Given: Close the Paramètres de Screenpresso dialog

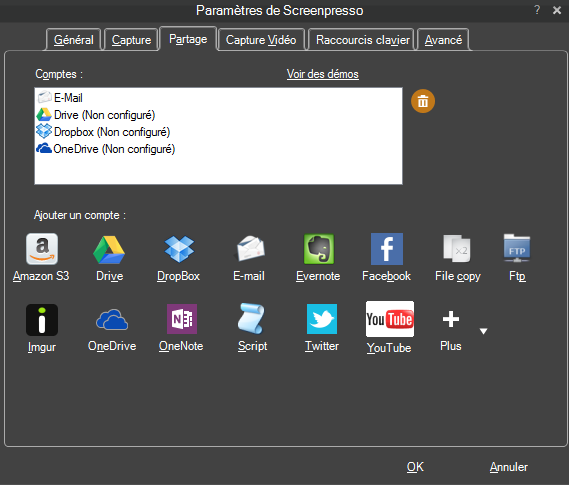Looking at the screenshot, I should tap(557, 10).
